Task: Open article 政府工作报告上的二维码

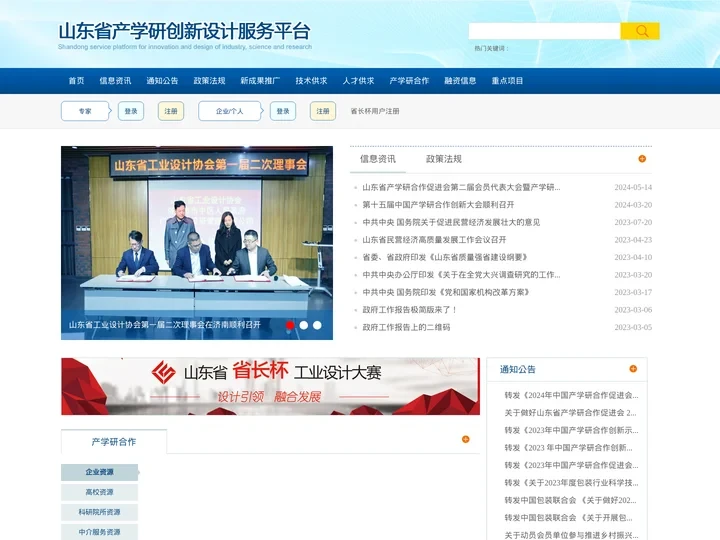Action: click(406, 327)
